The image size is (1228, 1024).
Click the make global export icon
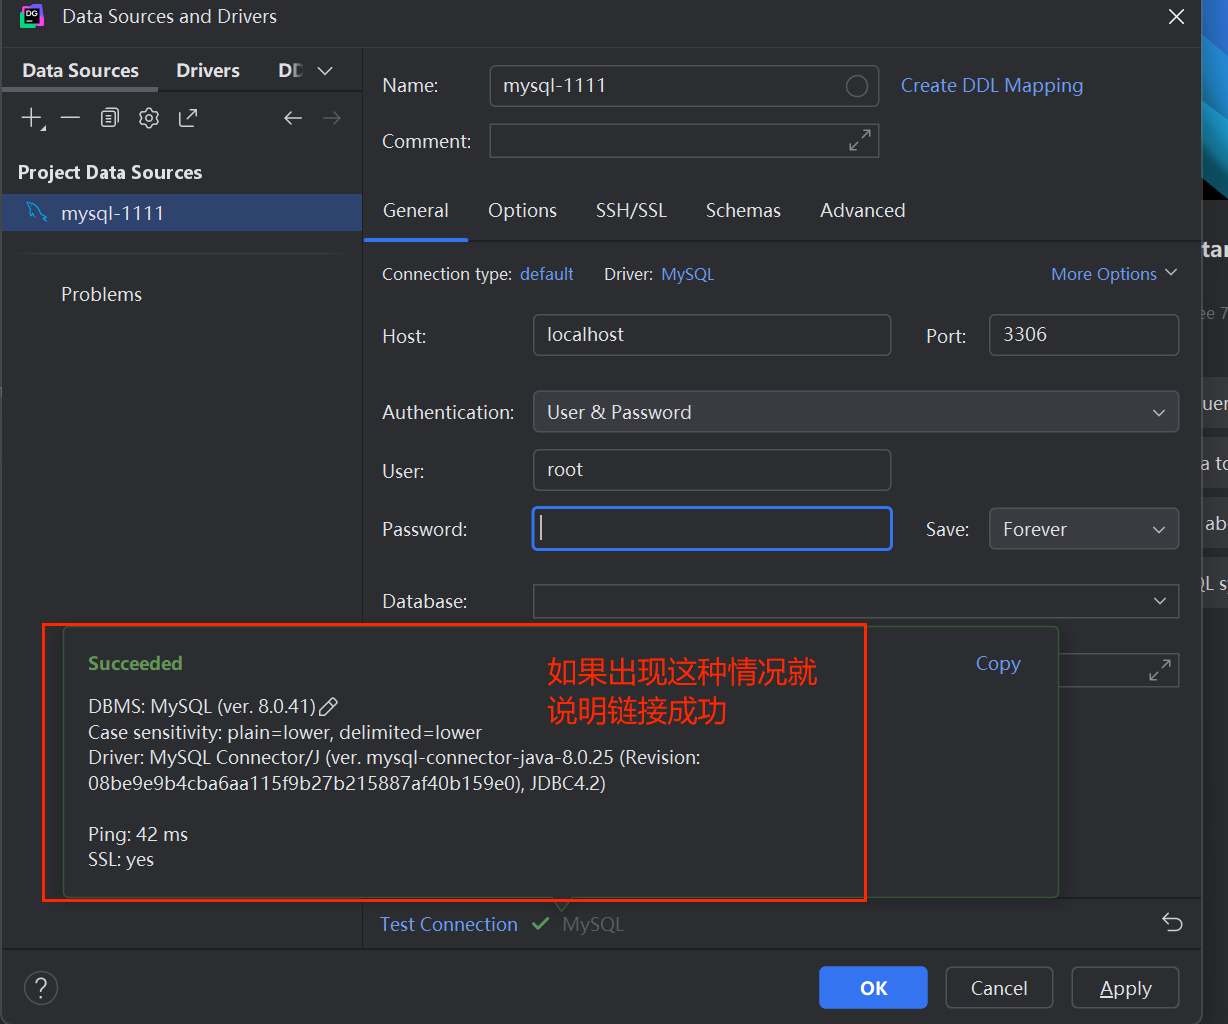[x=188, y=118]
